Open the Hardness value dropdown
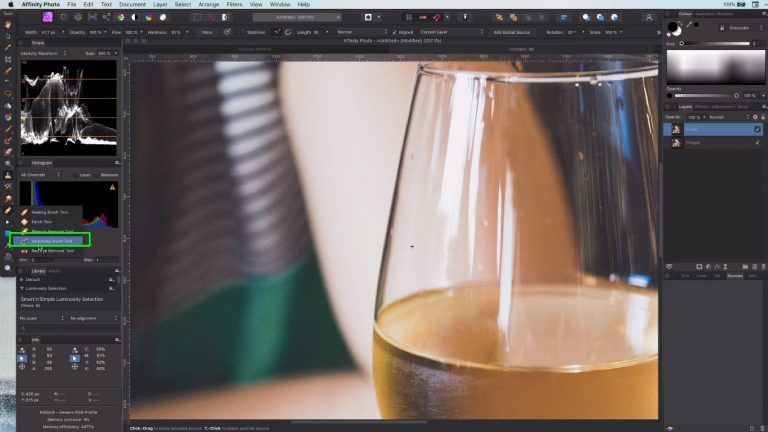Image resolution: width=768 pixels, height=432 pixels. coord(187,32)
